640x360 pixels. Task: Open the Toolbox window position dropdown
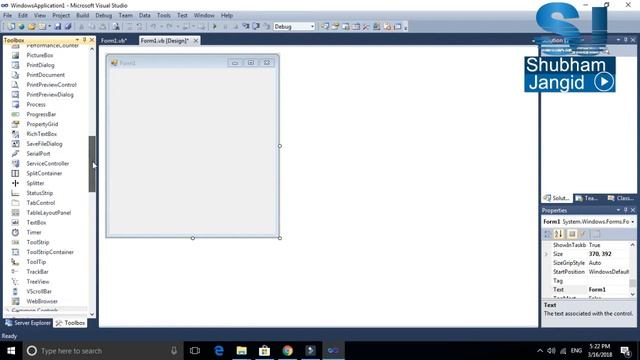tap(77, 40)
